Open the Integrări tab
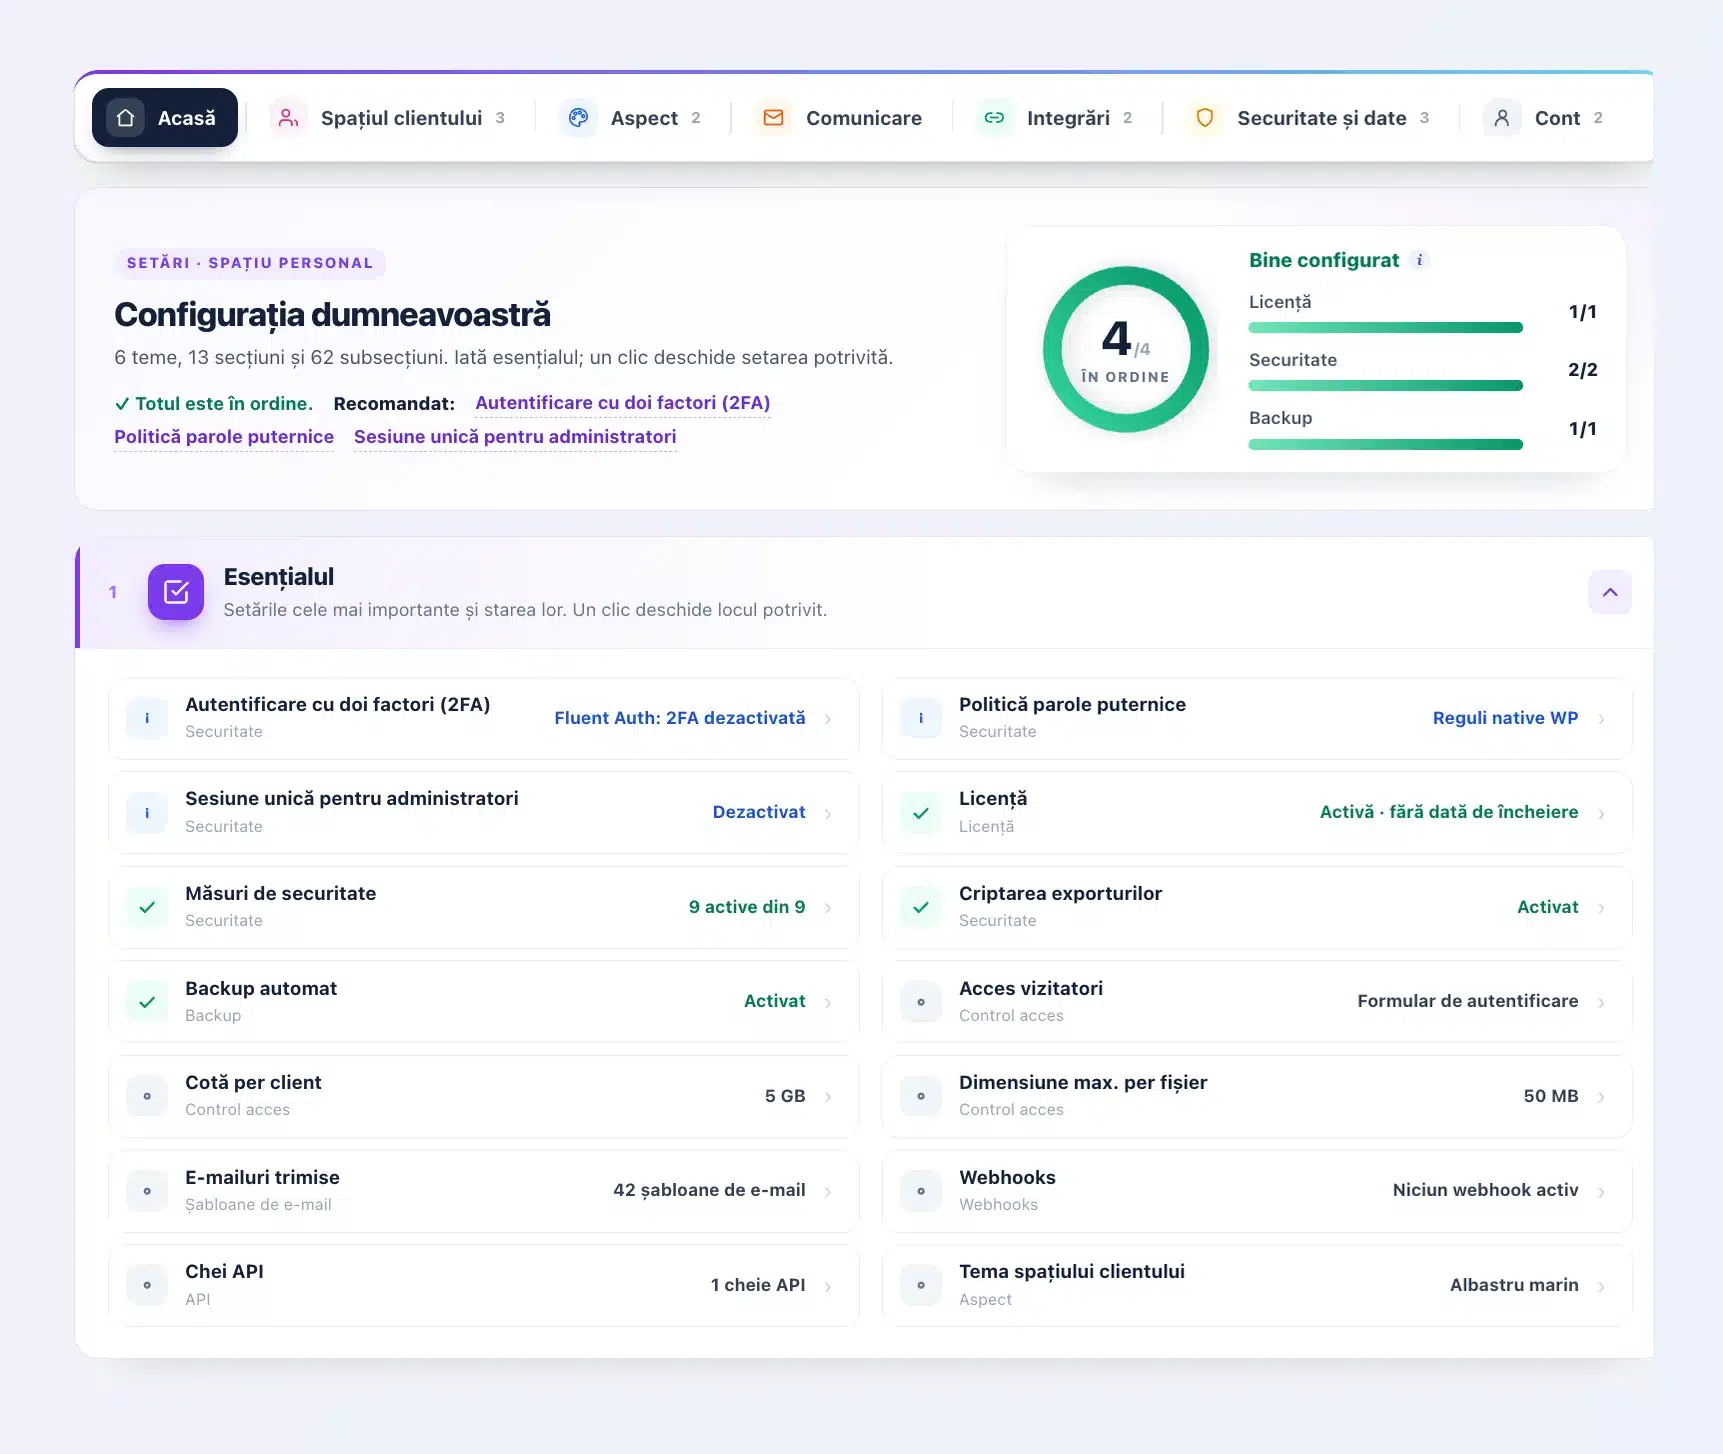The width and height of the screenshot is (1723, 1454). point(1055,118)
